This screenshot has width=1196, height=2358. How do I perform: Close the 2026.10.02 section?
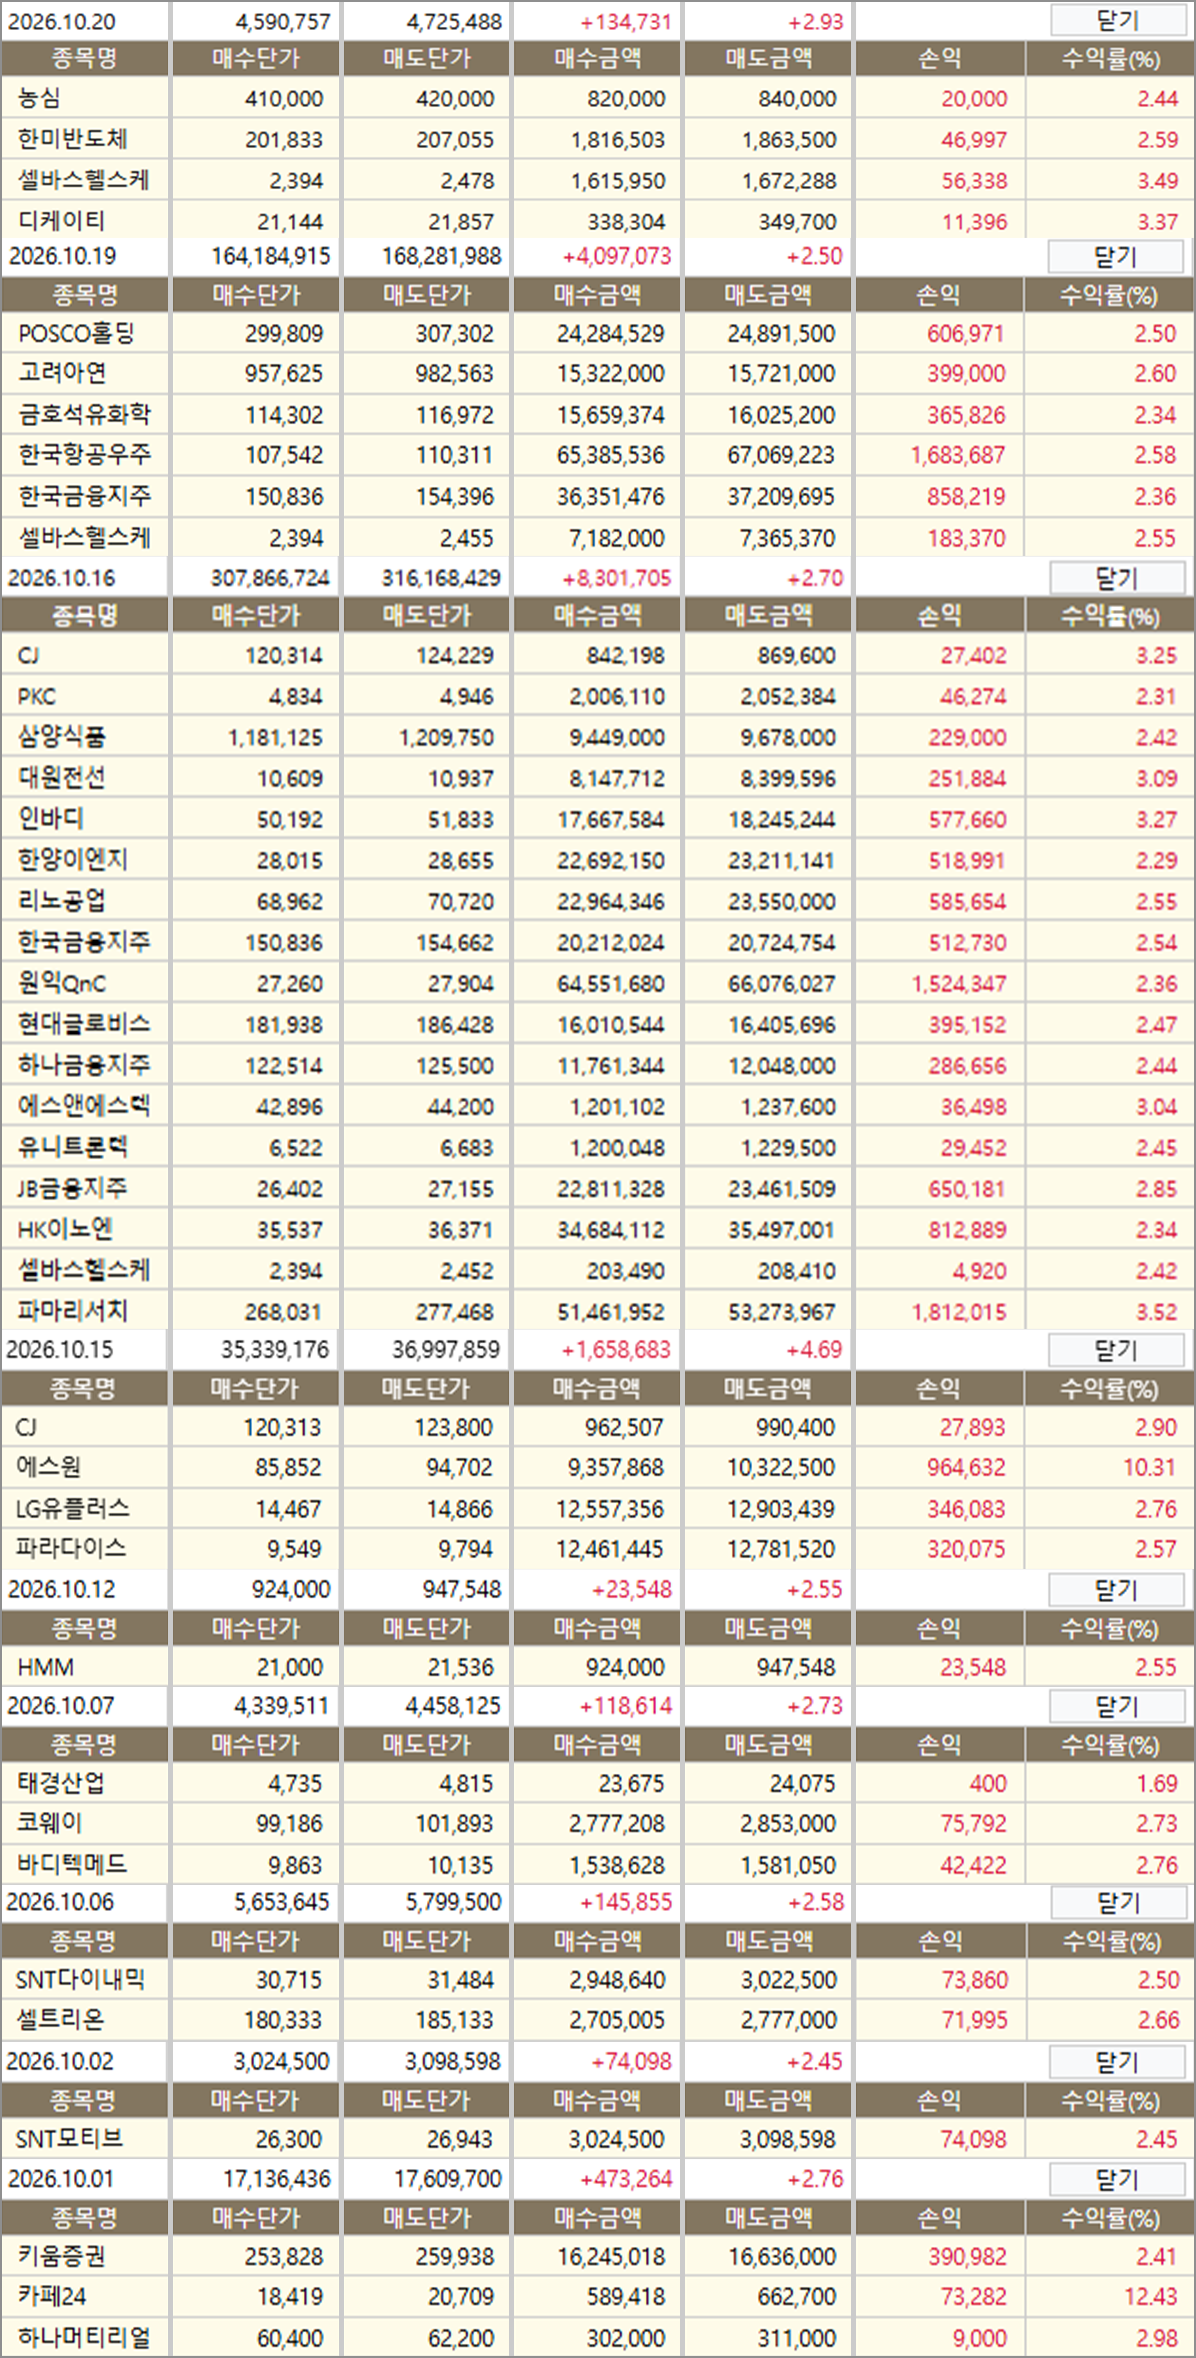(x=1117, y=2061)
